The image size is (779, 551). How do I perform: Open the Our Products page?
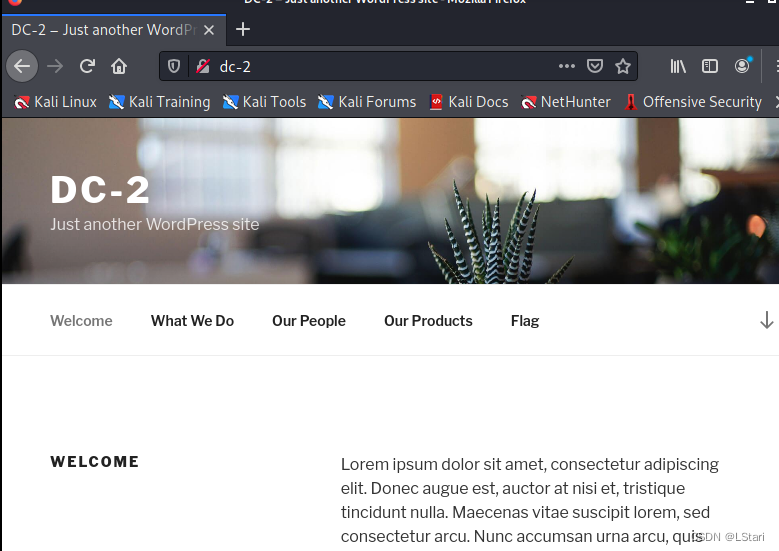pyautogui.click(x=428, y=321)
